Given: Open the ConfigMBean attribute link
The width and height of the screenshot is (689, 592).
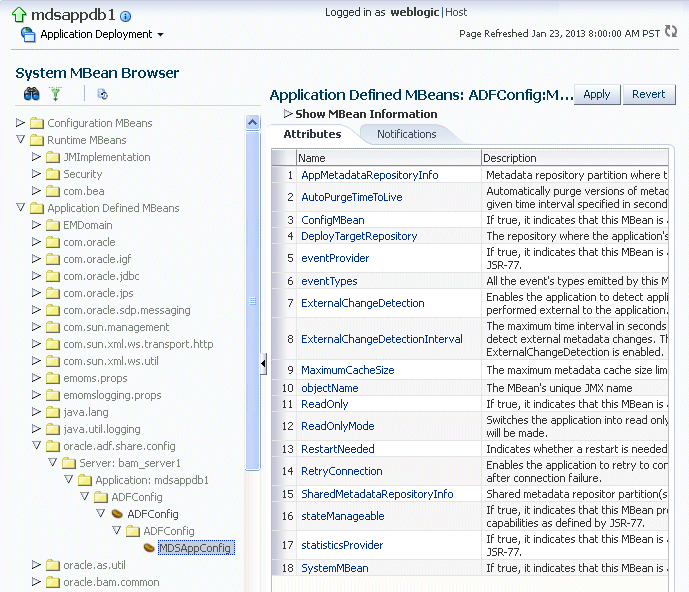Looking at the screenshot, I should (333, 220).
